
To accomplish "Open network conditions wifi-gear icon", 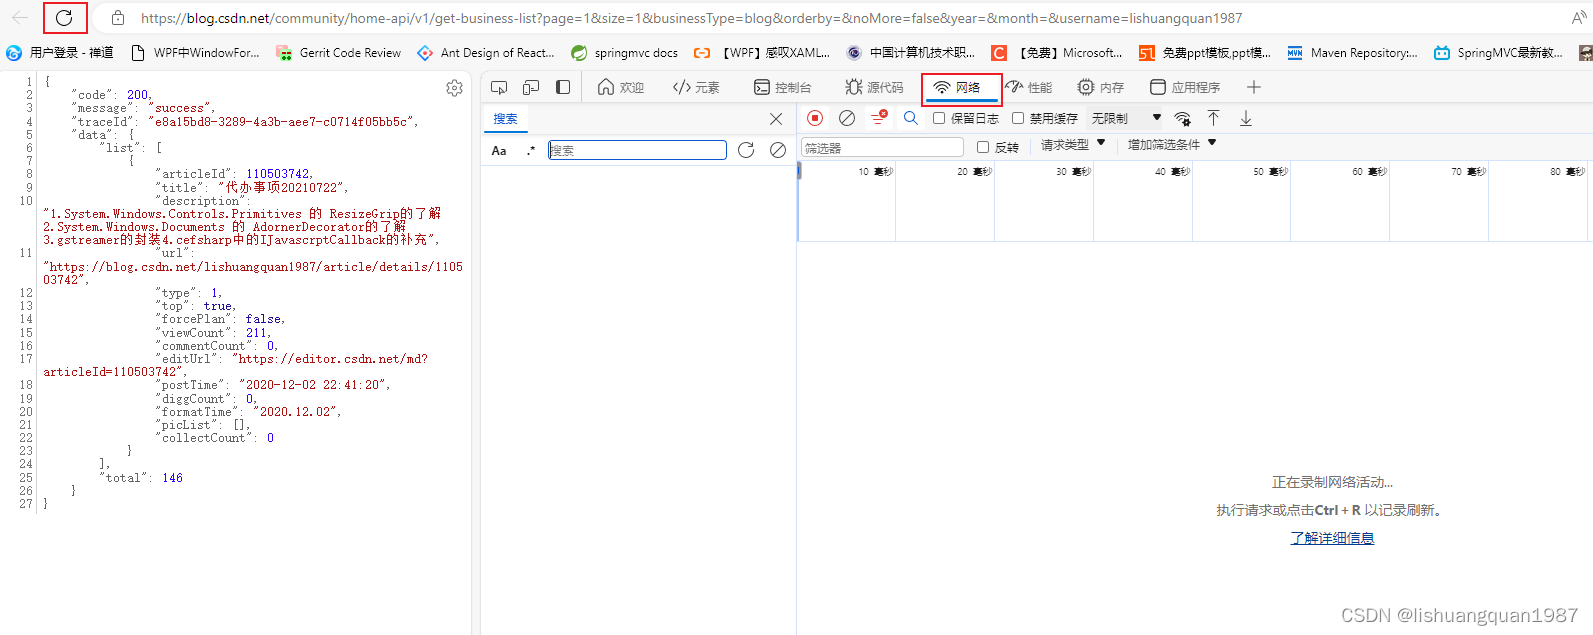I will 1182,118.
